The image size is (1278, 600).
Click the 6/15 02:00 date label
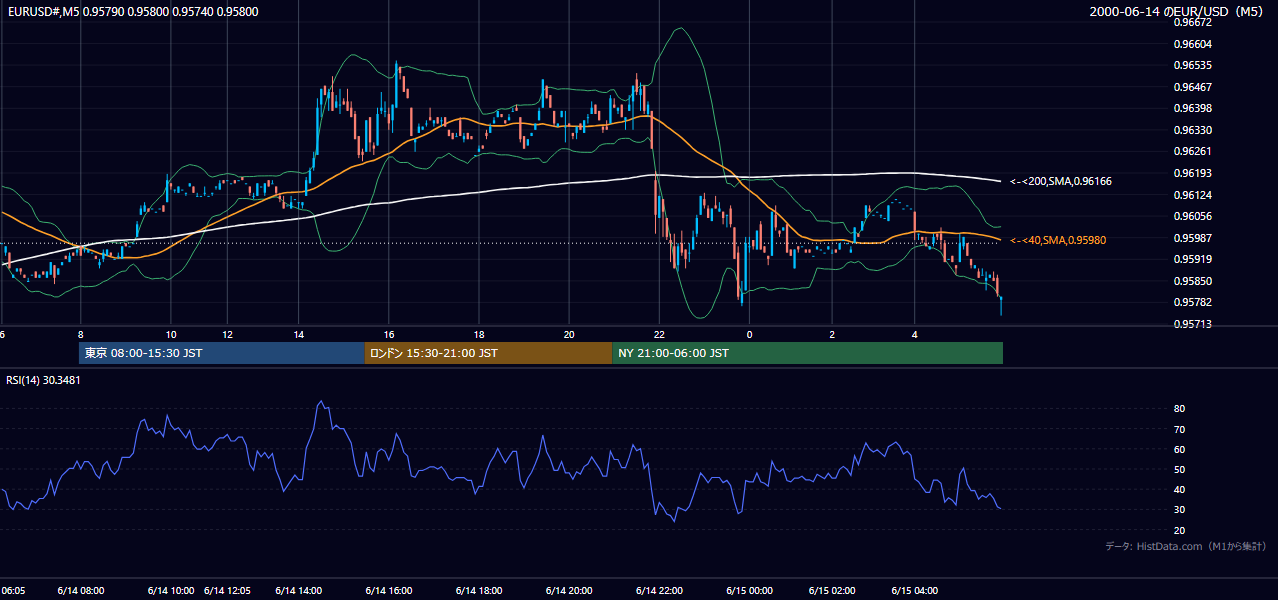pyautogui.click(x=832, y=590)
